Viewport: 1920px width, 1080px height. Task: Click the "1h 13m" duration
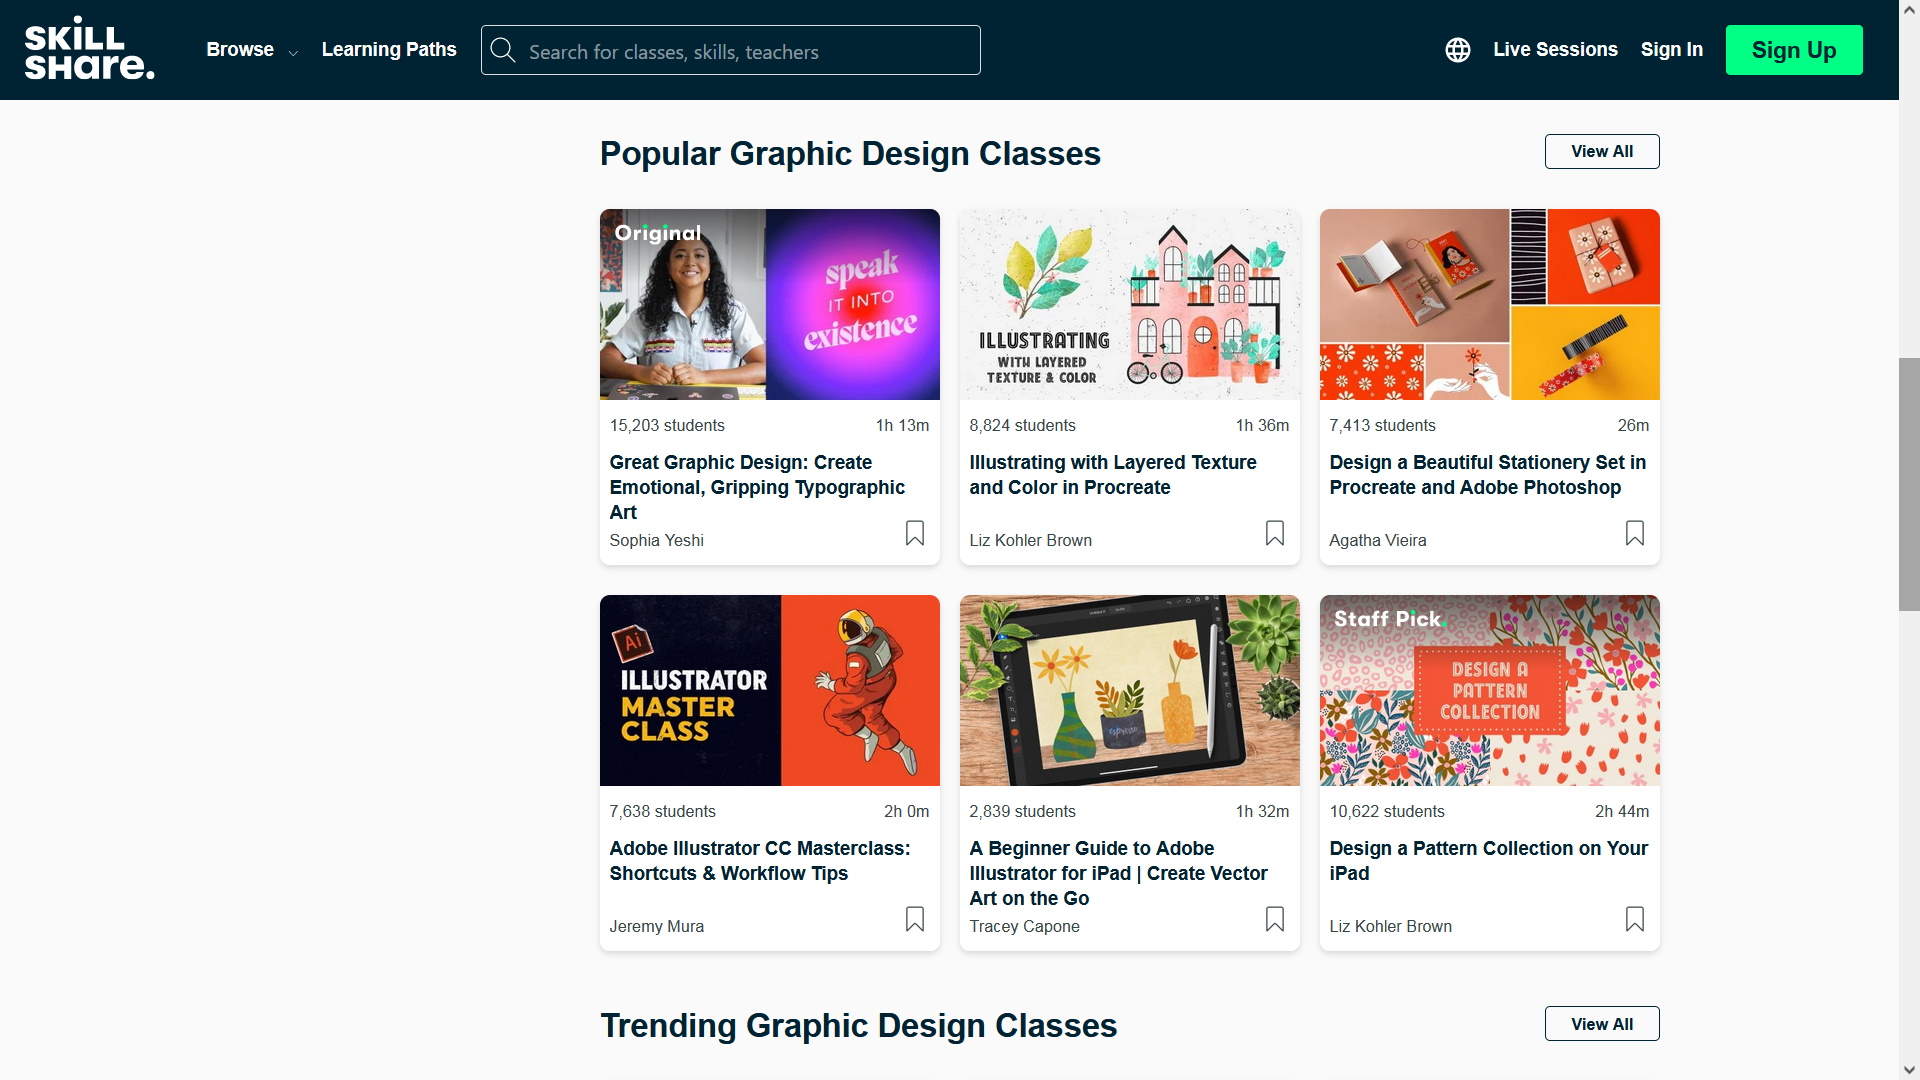coord(902,425)
